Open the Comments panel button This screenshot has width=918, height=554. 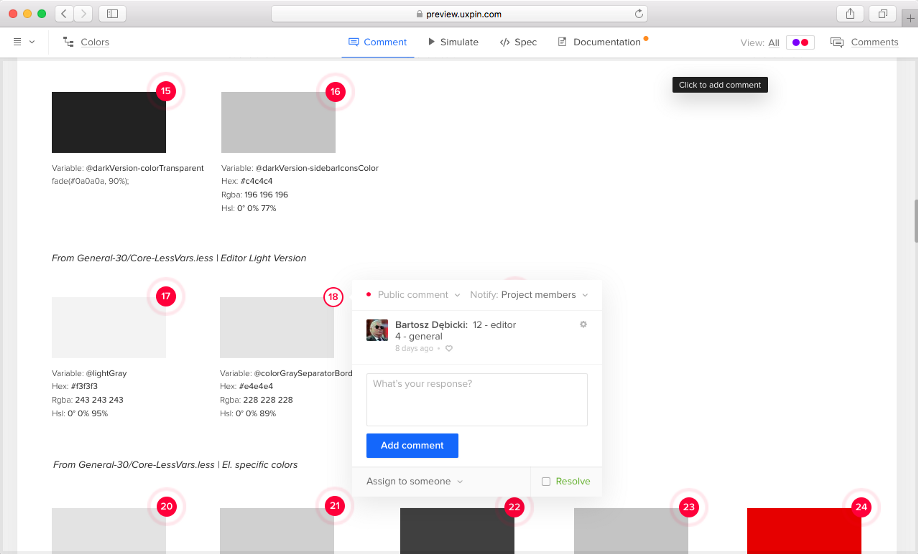click(864, 42)
